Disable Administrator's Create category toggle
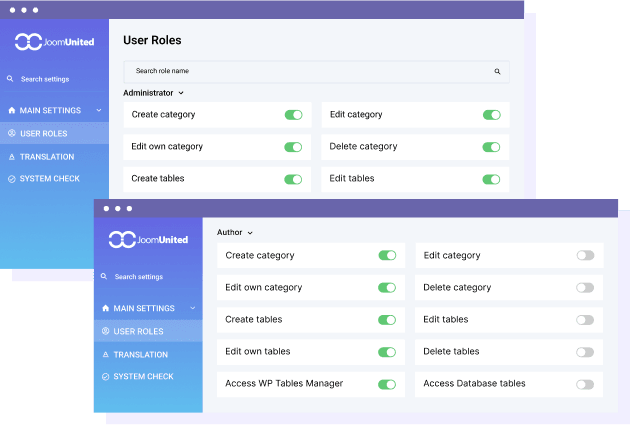Screen dimensions: 630x425 293,115
